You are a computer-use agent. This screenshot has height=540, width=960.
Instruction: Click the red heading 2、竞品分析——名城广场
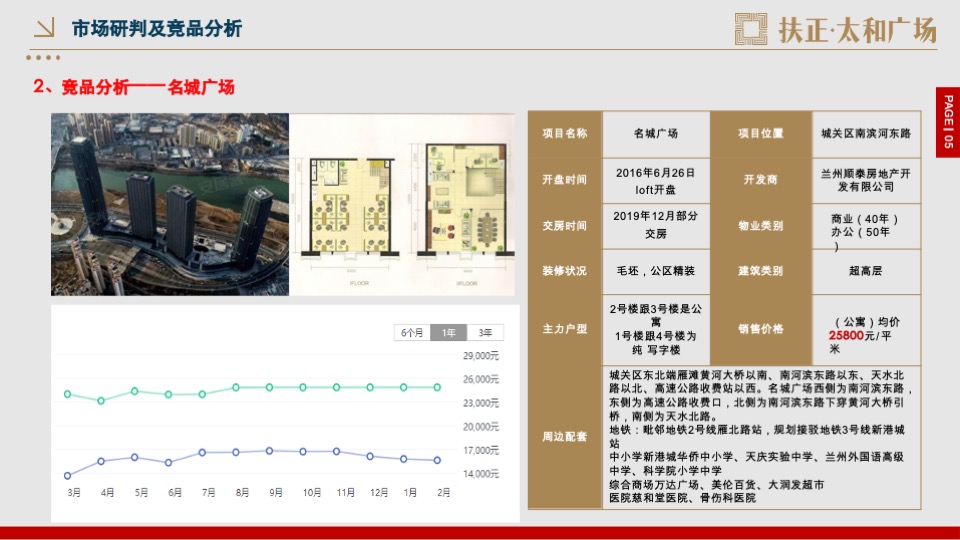[134, 86]
